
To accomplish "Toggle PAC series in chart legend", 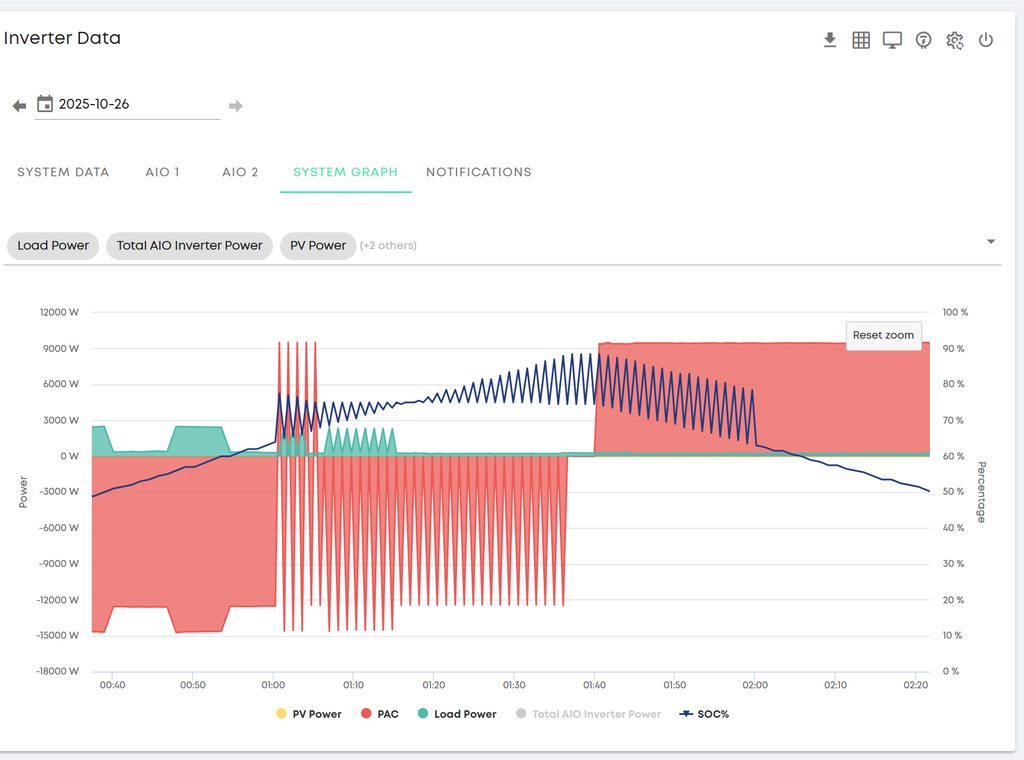I will (x=381, y=714).
